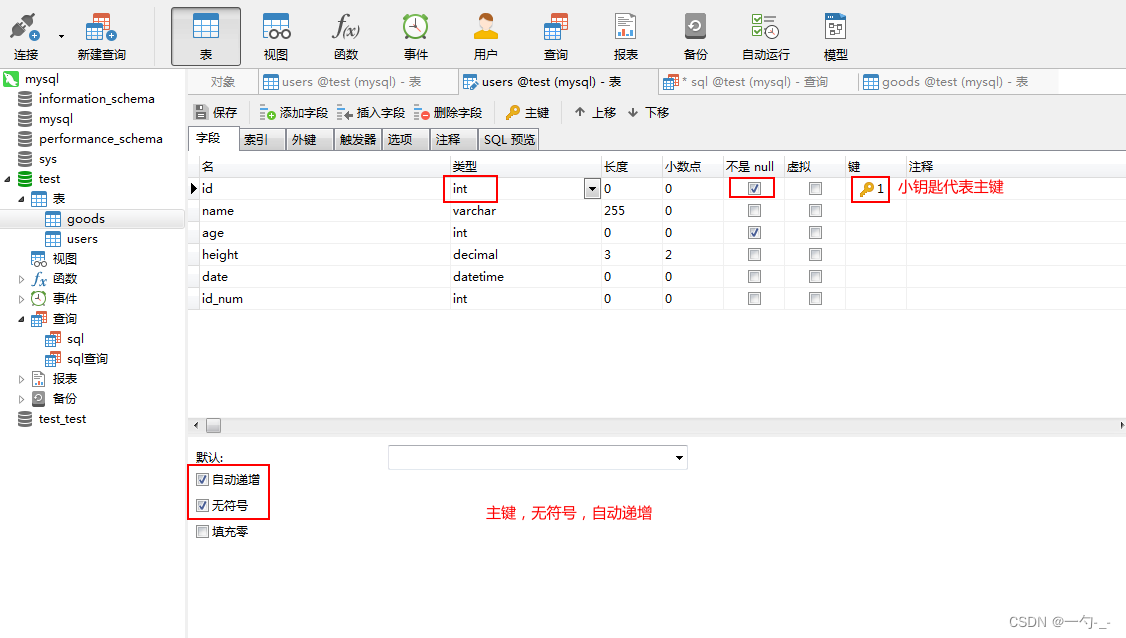Open the users table in tree
The height and width of the screenshot is (638, 1126).
[82, 239]
